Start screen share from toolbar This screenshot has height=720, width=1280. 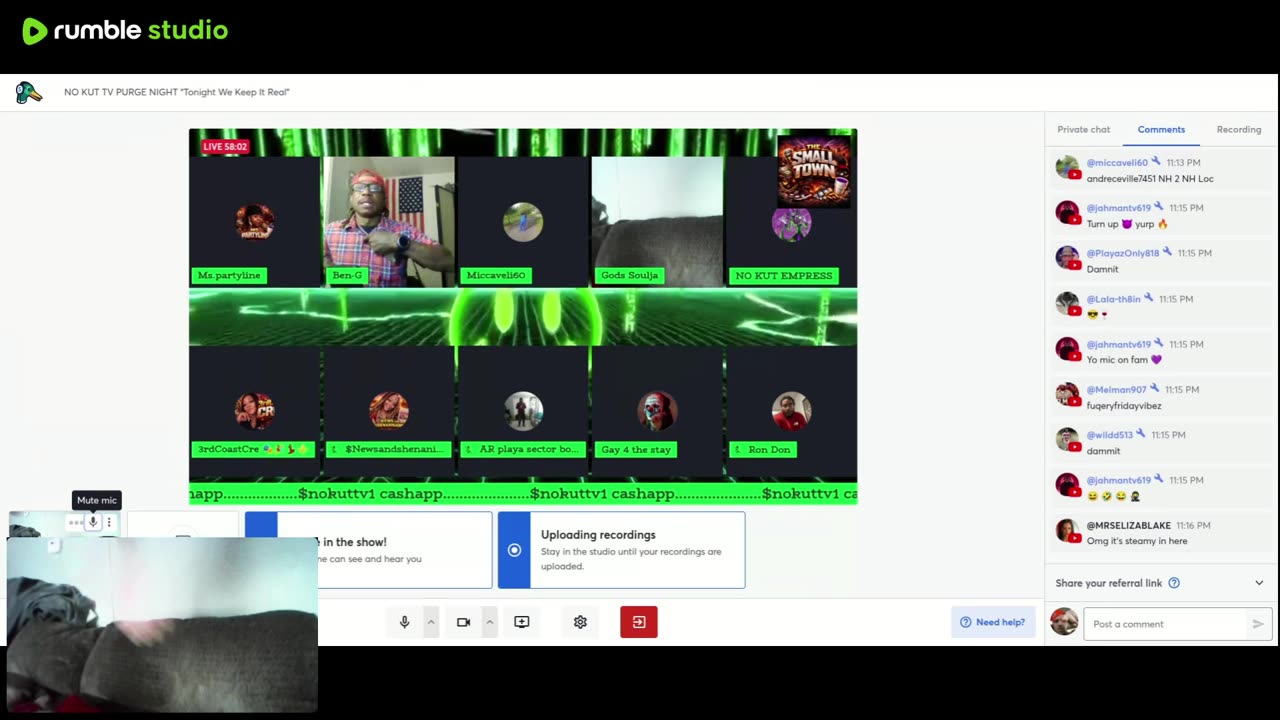click(x=522, y=622)
